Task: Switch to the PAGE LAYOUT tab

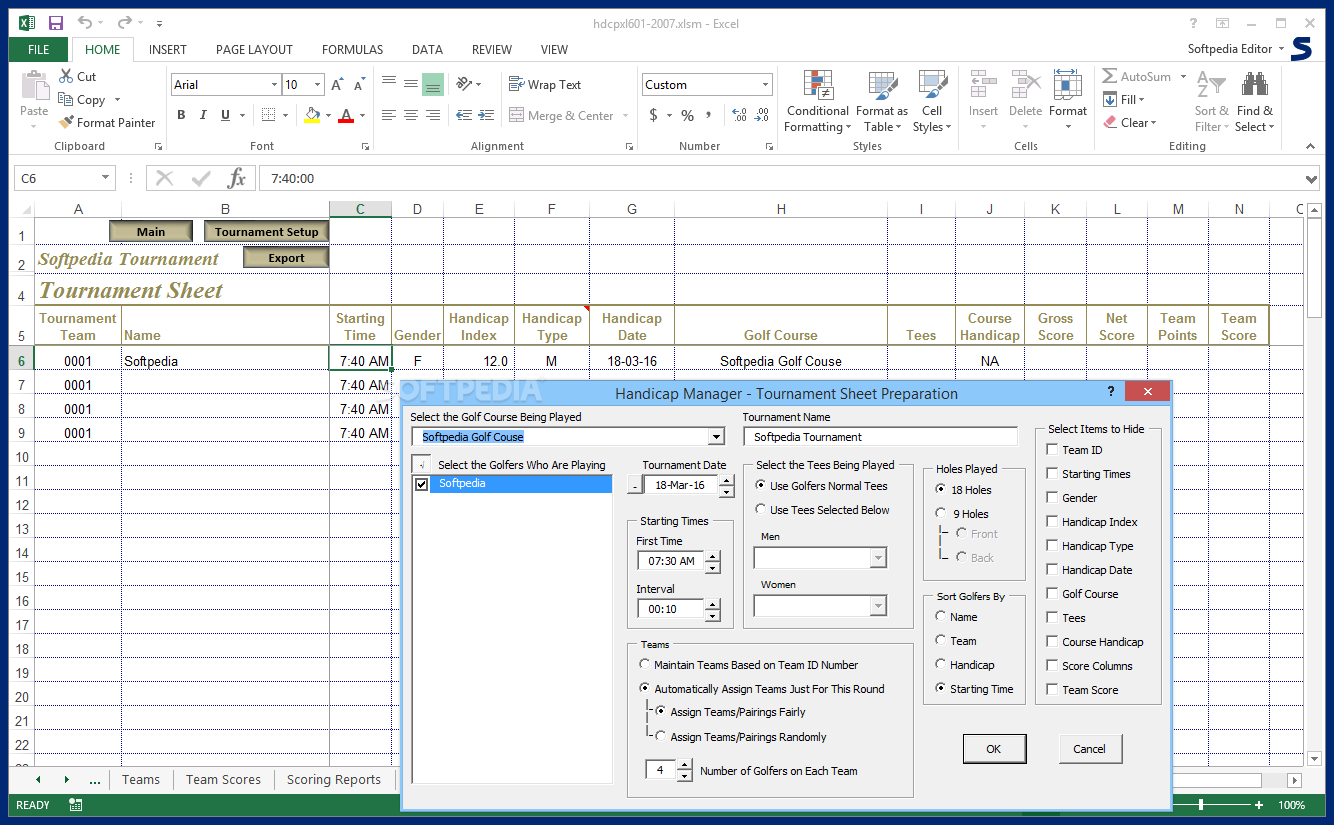Action: click(254, 49)
